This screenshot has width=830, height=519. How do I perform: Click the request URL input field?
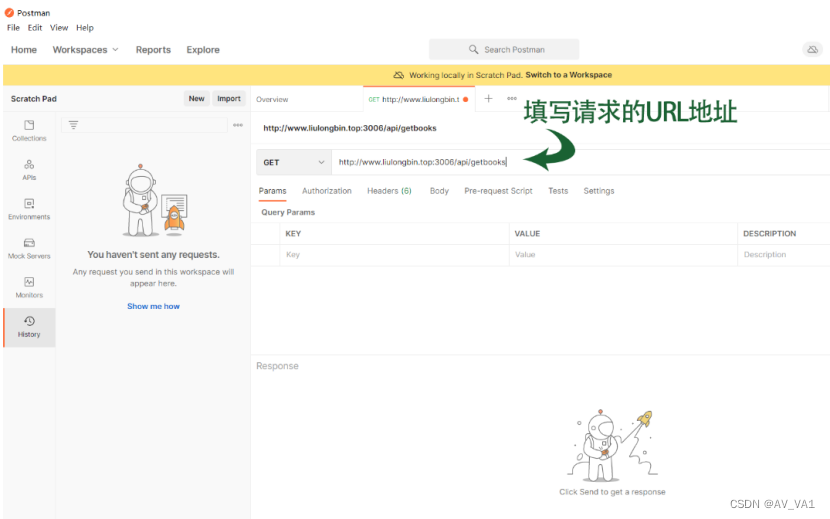coord(581,162)
